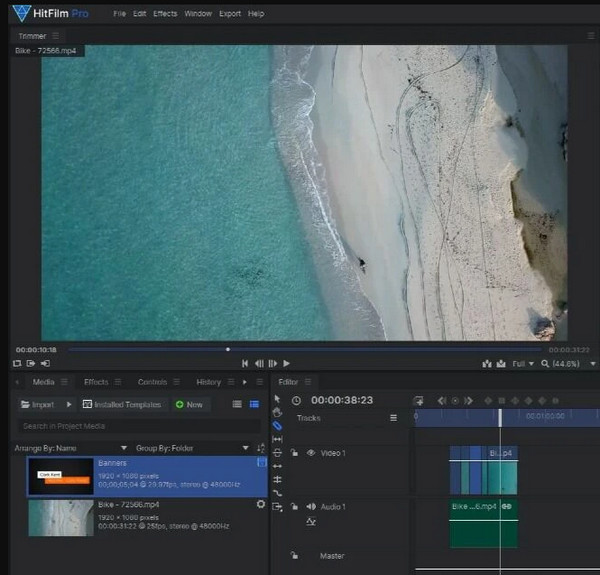Viewport: 600px width, 575px height.
Task: Open the Edit menu
Action: (x=139, y=13)
